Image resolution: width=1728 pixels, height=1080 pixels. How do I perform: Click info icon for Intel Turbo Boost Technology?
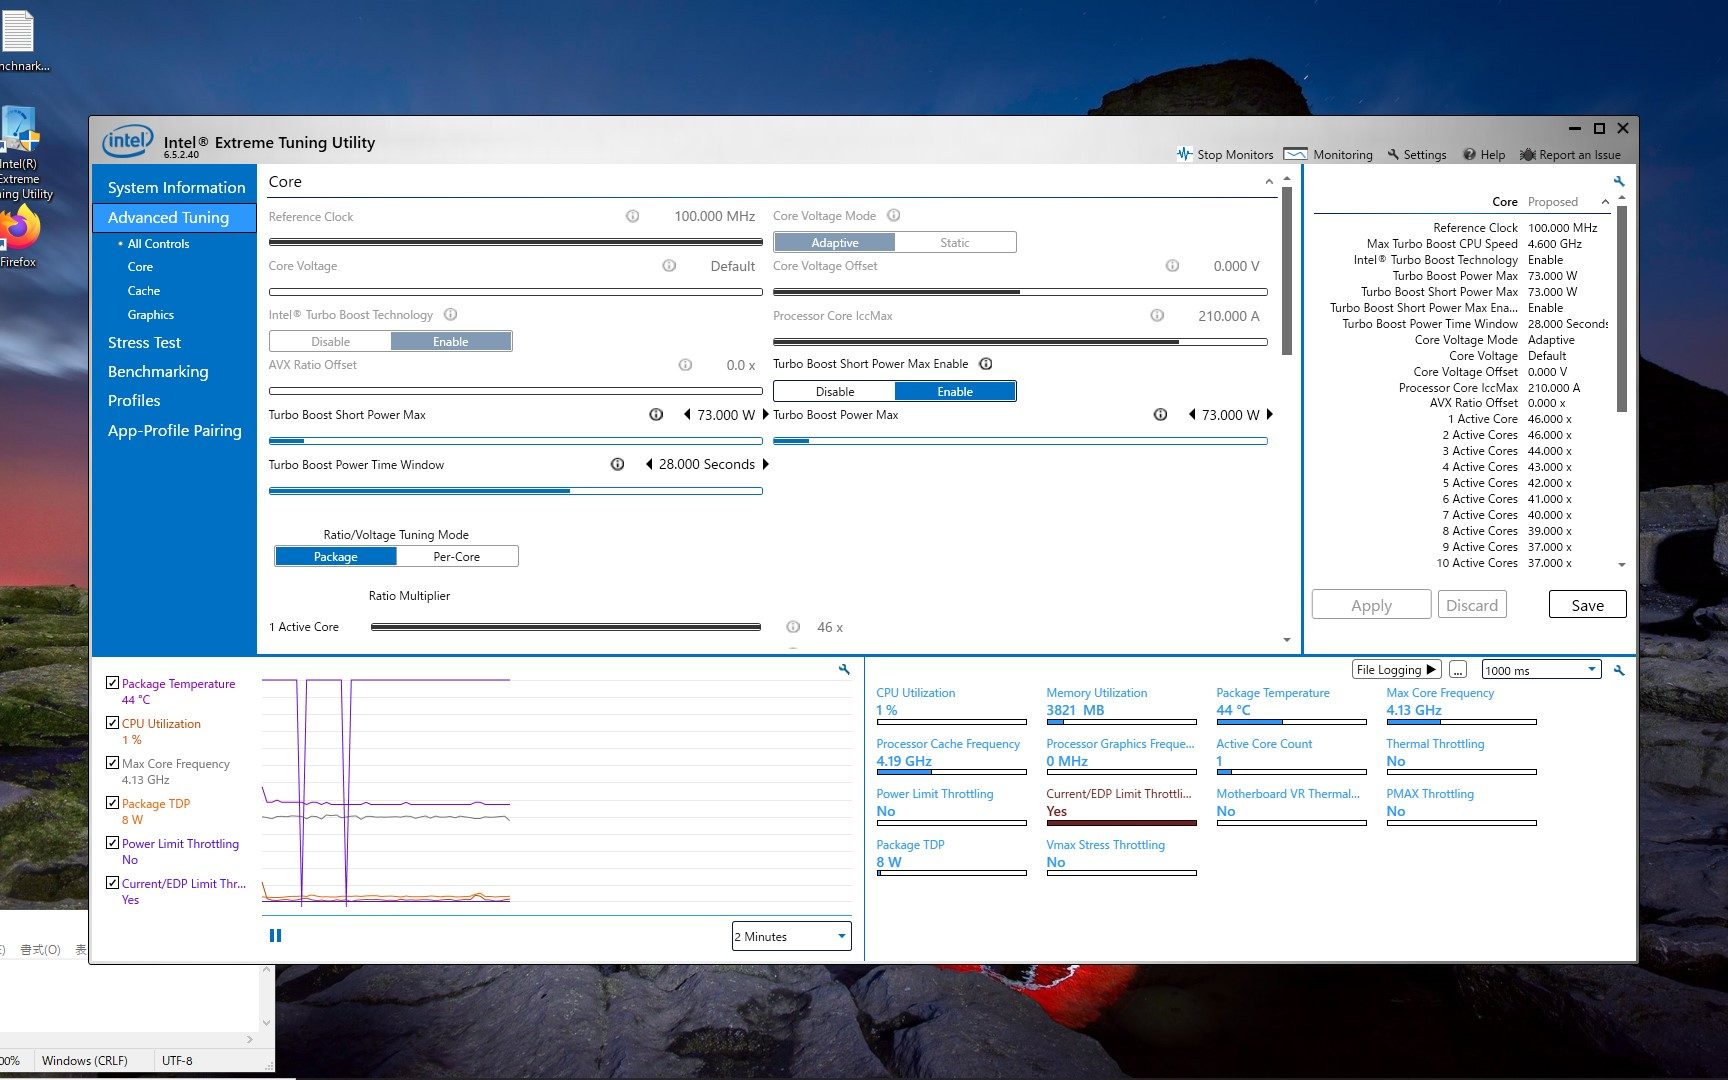(450, 314)
